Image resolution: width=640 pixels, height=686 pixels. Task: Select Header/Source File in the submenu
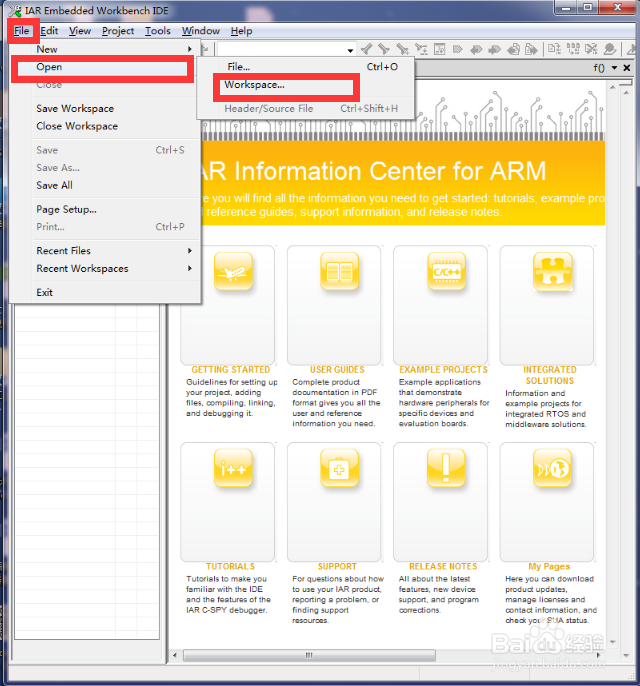pyautogui.click(x=305, y=108)
